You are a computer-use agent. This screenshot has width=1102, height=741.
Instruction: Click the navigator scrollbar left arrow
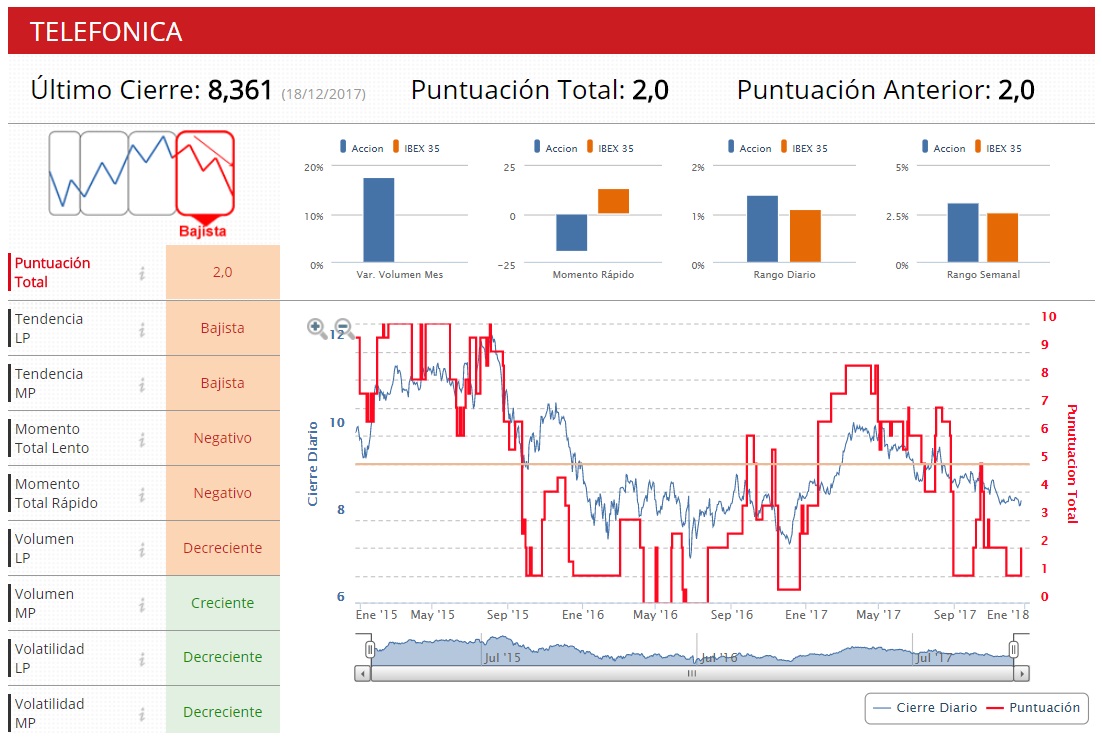pyautogui.click(x=363, y=674)
